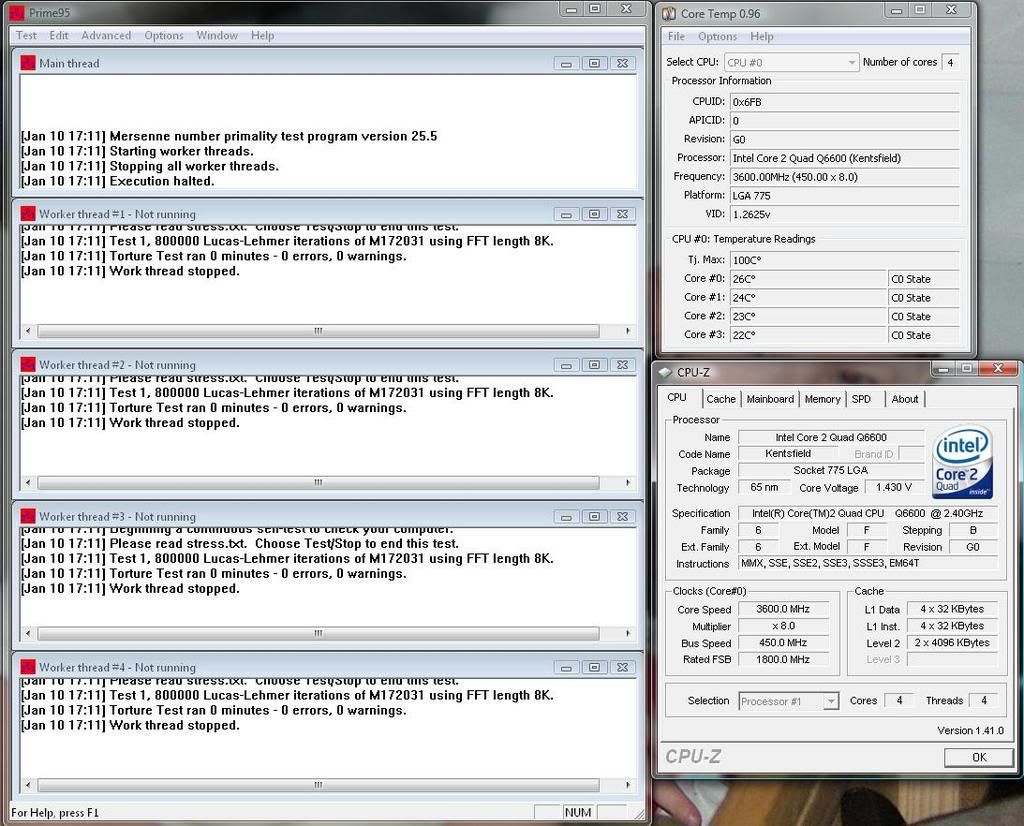The image size is (1024, 826).
Task: Open the Help menu in Core Temp
Action: coord(761,37)
